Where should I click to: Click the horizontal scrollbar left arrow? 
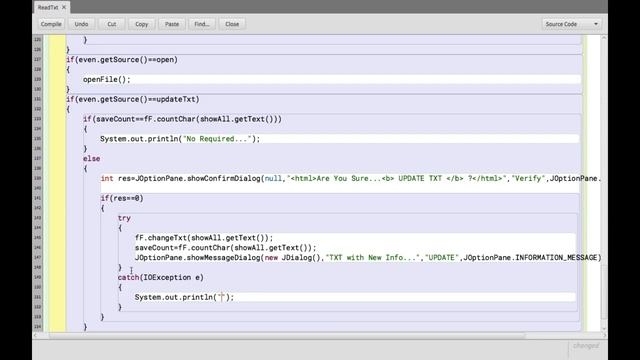(36, 336)
